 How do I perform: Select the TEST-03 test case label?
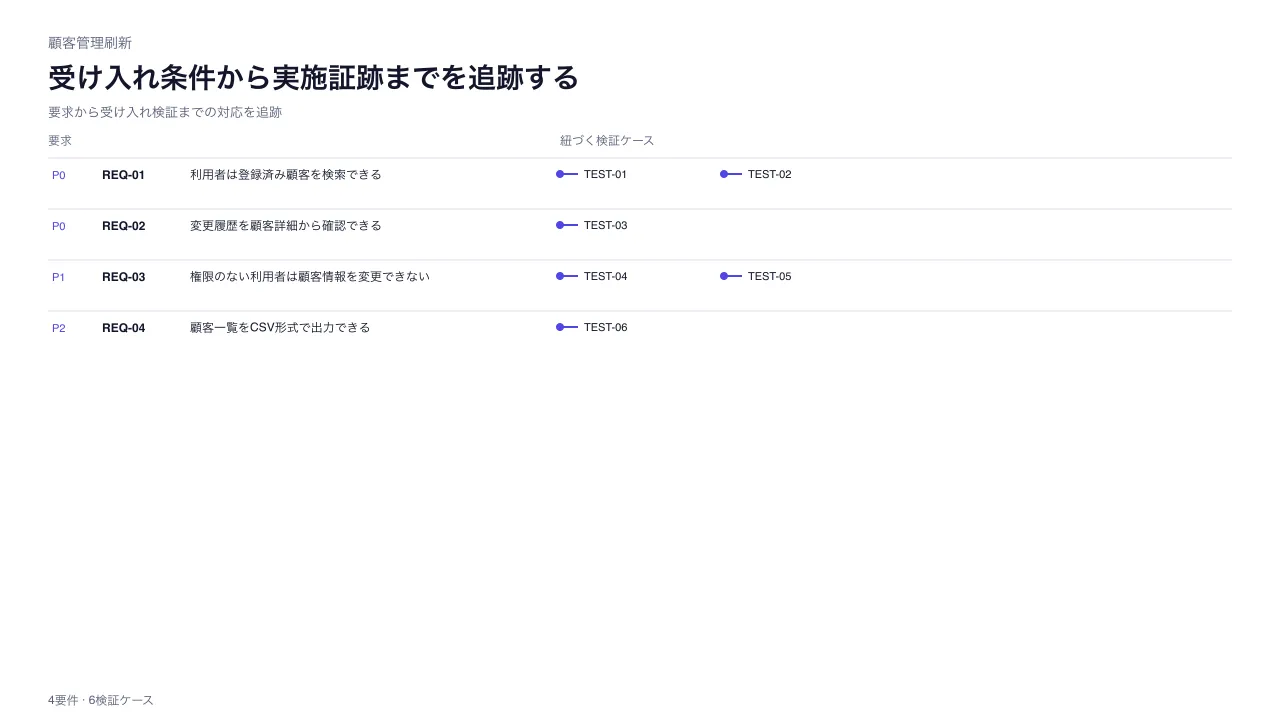pyautogui.click(x=605, y=225)
